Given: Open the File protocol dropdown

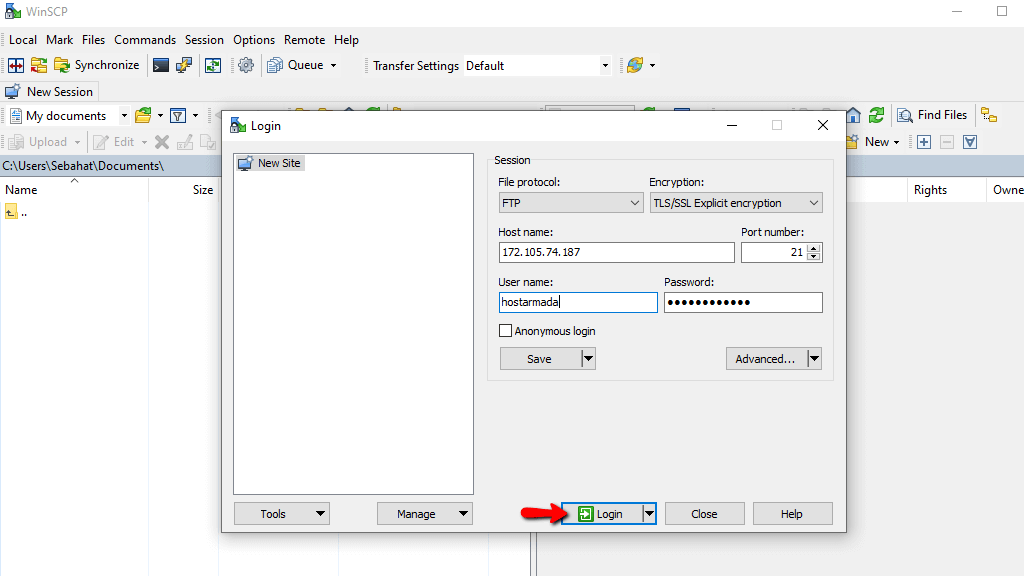Looking at the screenshot, I should [637, 202].
